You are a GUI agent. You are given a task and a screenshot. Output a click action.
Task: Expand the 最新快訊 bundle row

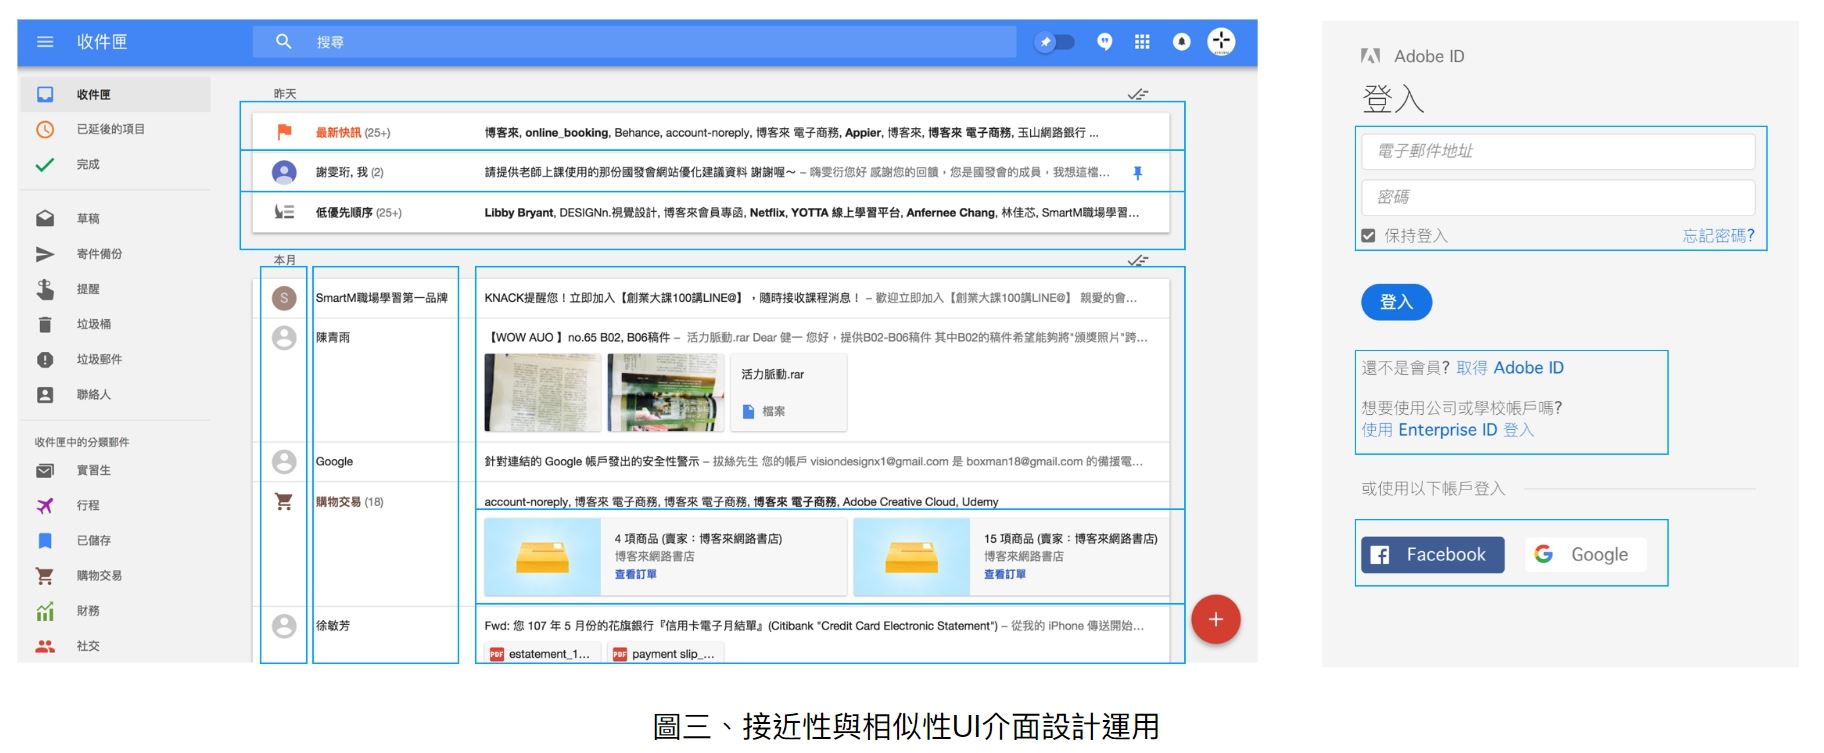point(711,132)
